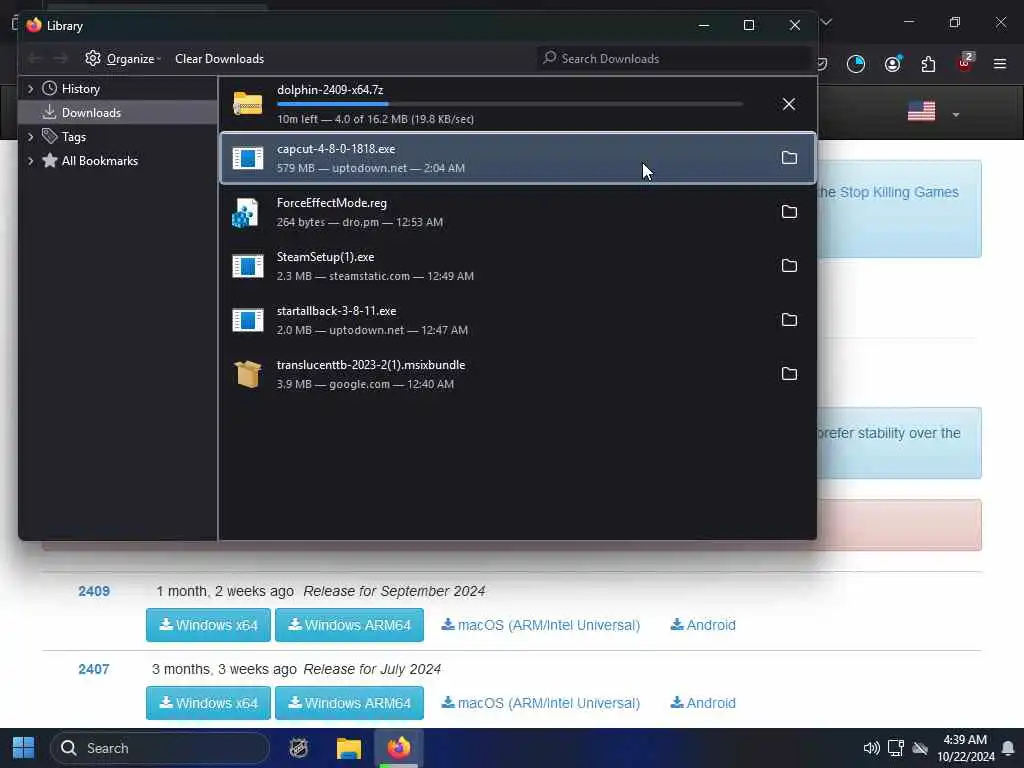Screen dimensions: 1024x768
Task: Open notifications bell in system tray
Action: pyautogui.click(x=1008, y=748)
